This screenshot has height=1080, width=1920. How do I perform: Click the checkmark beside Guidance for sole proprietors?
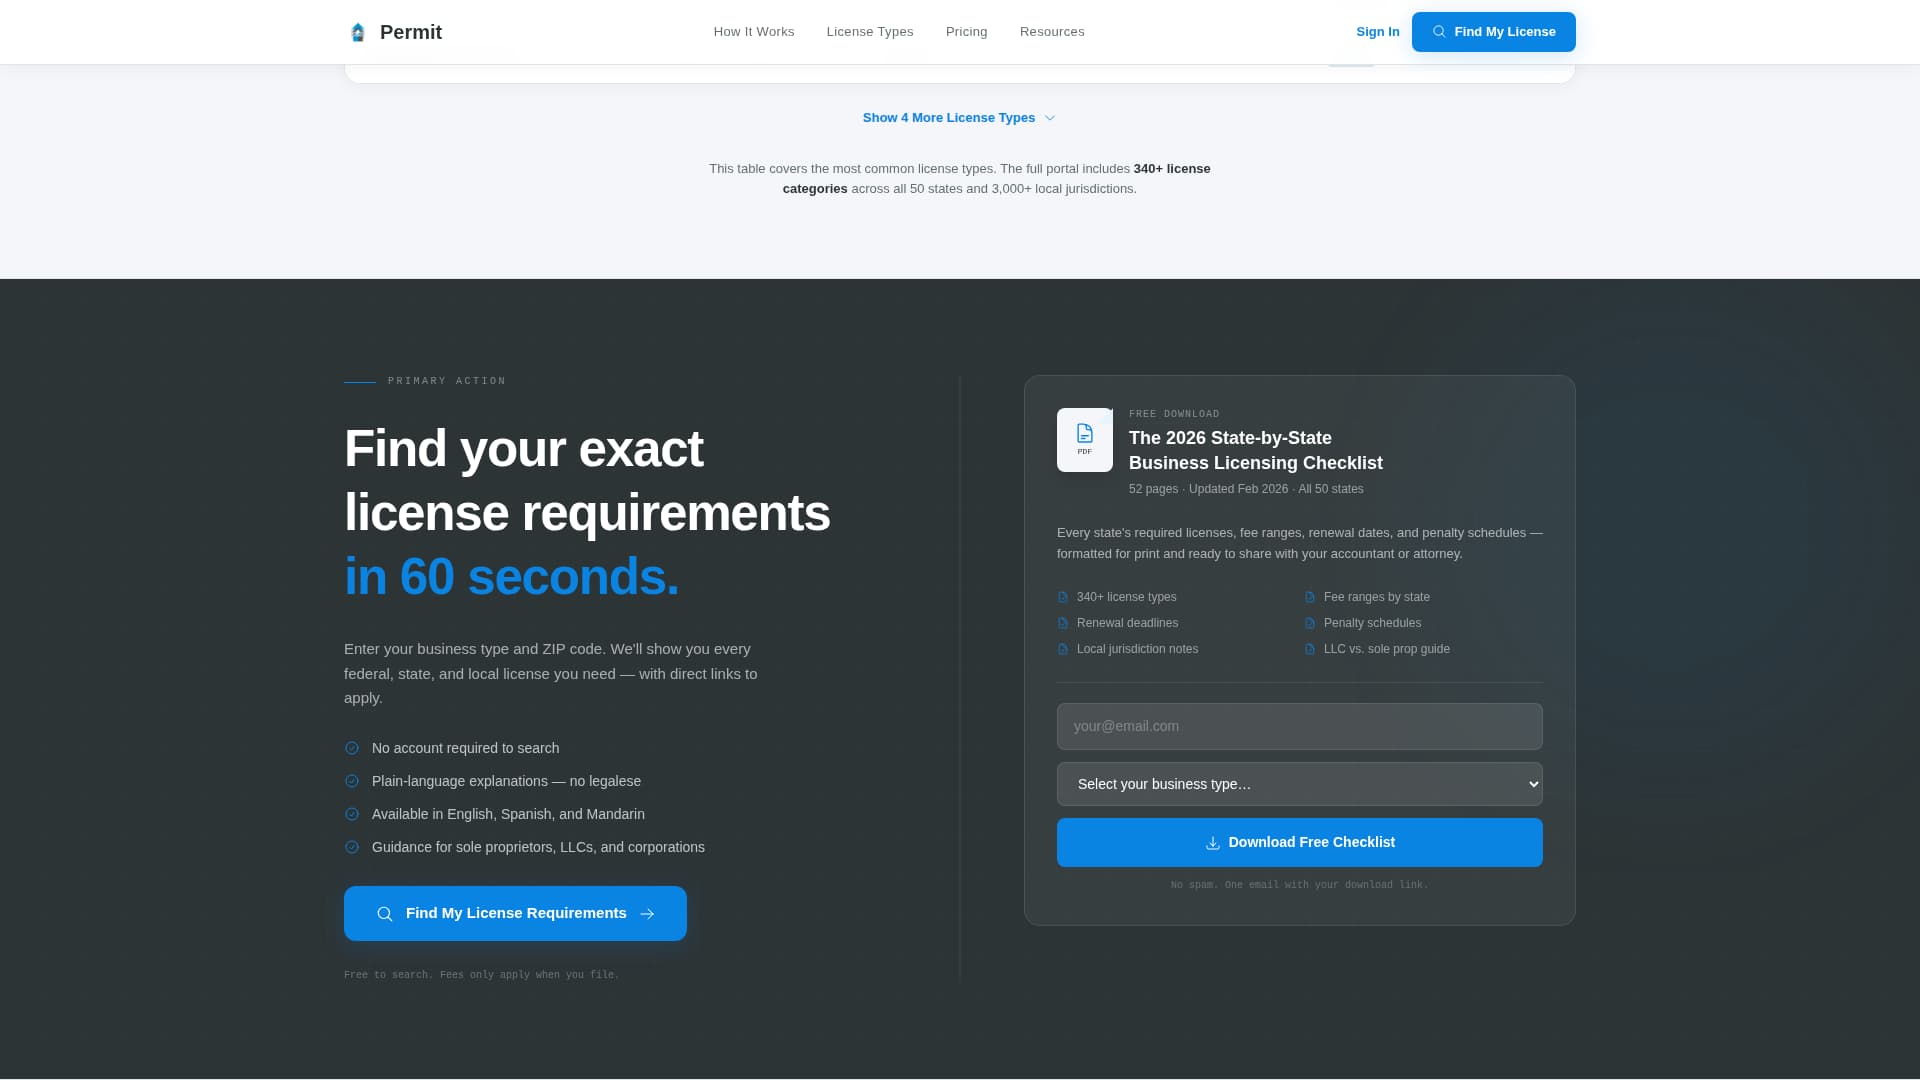pos(352,847)
